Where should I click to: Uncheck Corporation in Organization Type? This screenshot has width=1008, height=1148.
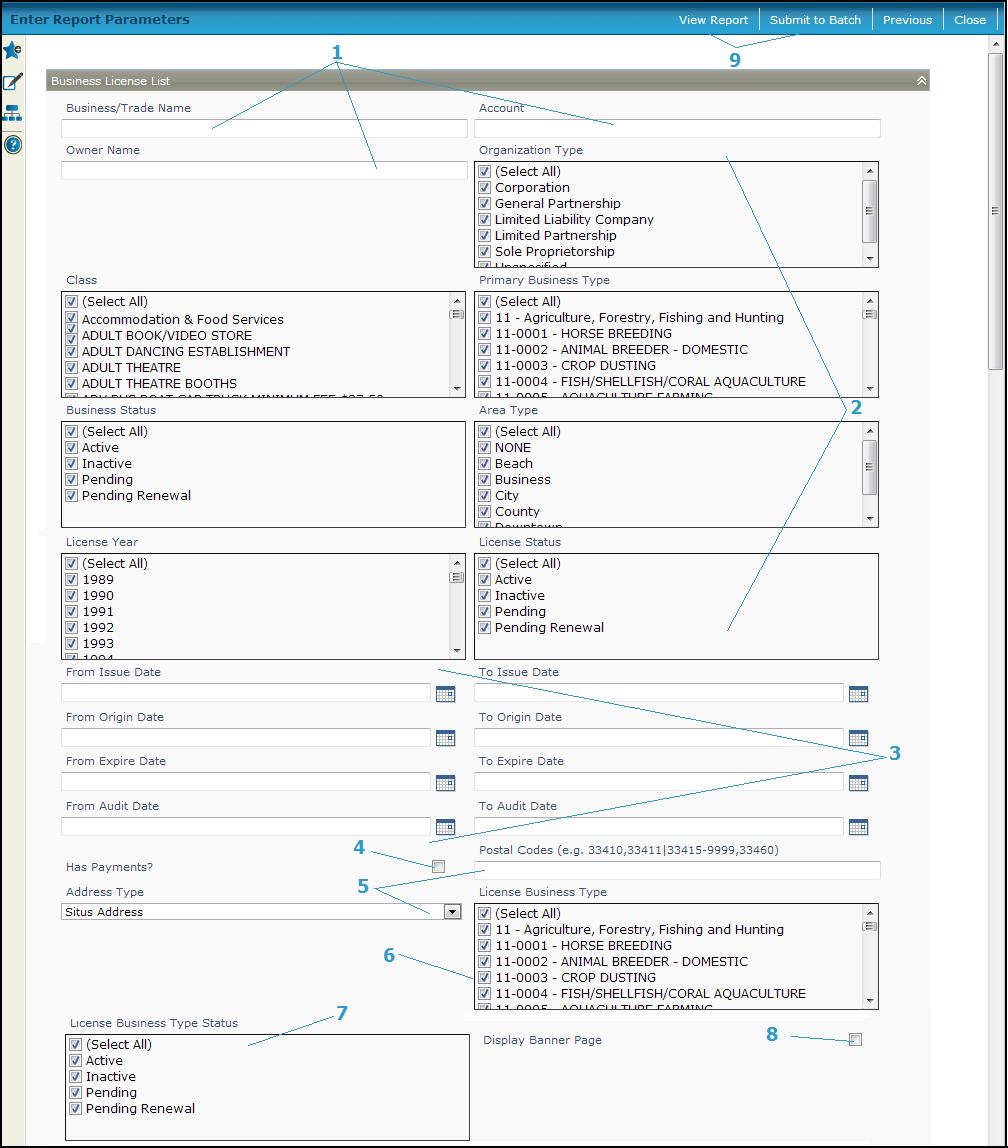[484, 187]
